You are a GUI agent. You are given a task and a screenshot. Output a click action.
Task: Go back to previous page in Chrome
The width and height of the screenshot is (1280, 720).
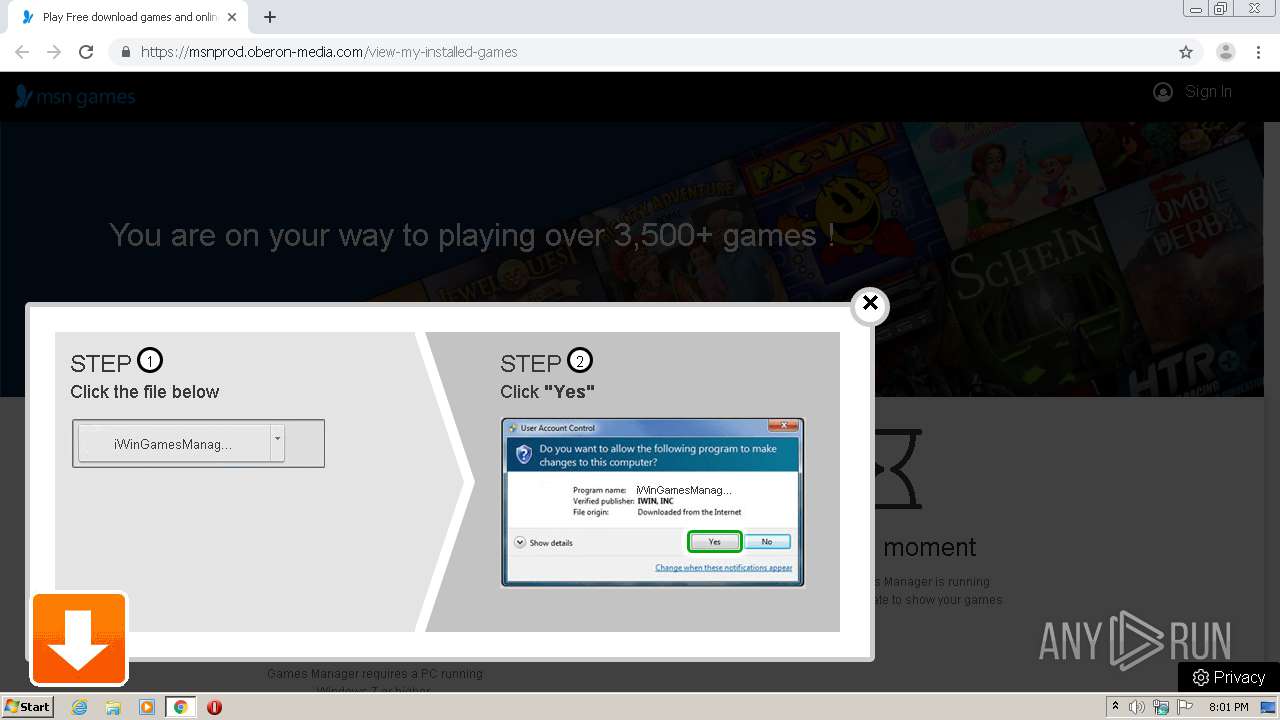22,52
